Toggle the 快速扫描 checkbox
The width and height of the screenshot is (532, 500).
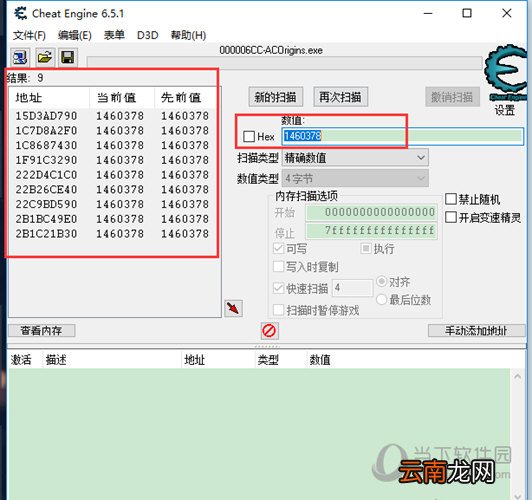[279, 288]
